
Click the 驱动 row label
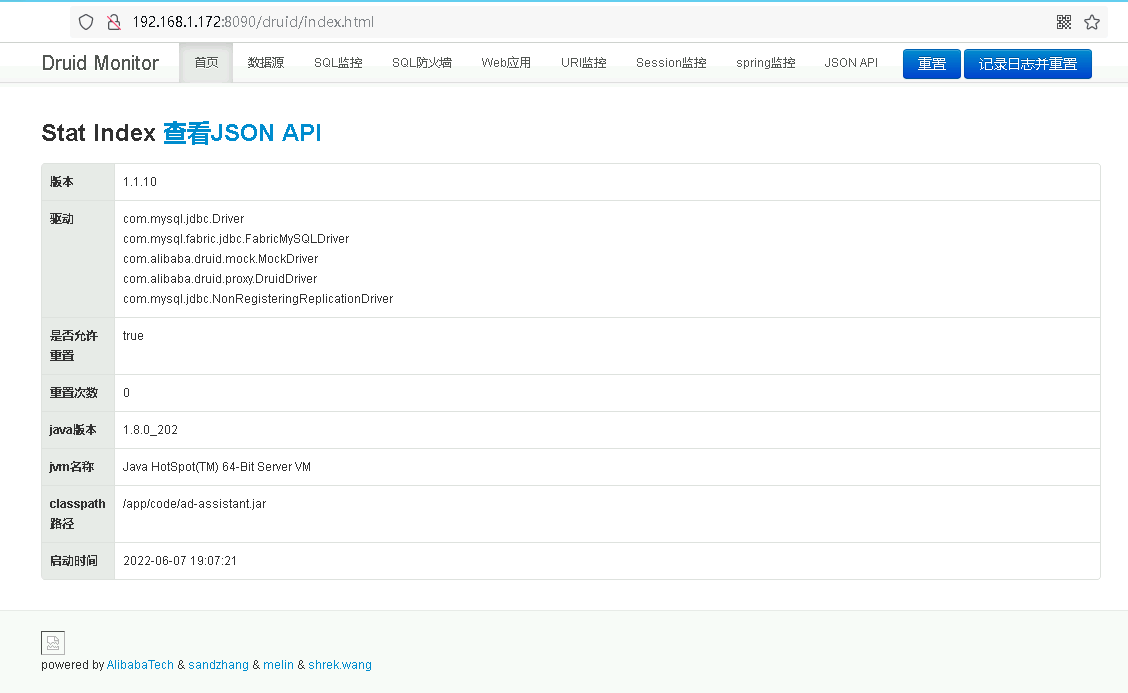pos(62,219)
